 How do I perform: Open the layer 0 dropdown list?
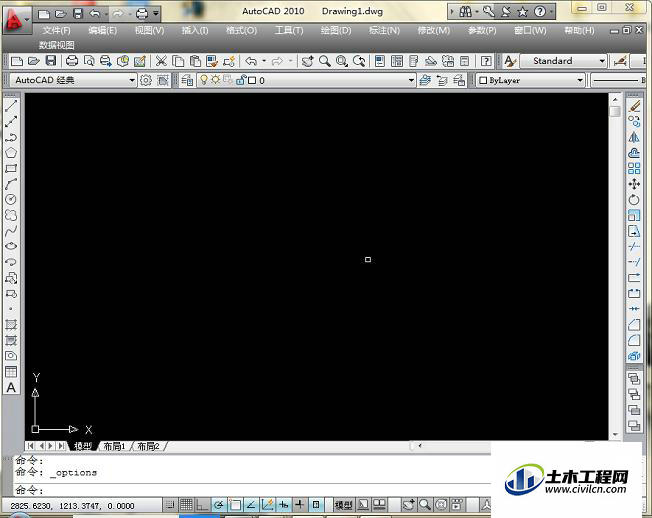(x=411, y=80)
